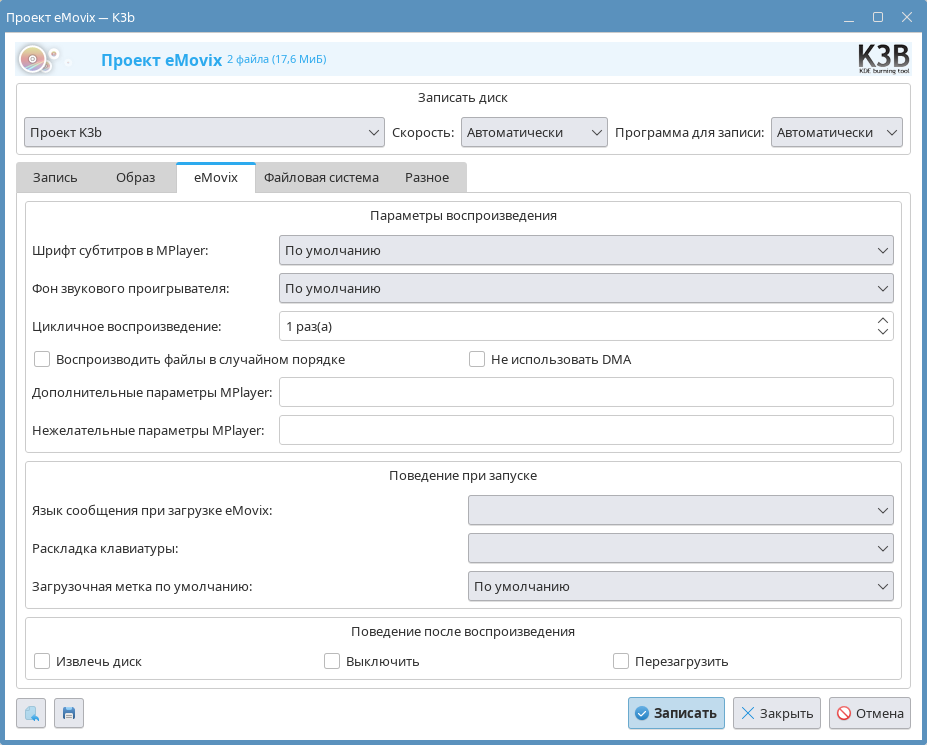This screenshot has width=927, height=745.
Task: Increase loop playback count with up arrow
Action: tap(882, 320)
